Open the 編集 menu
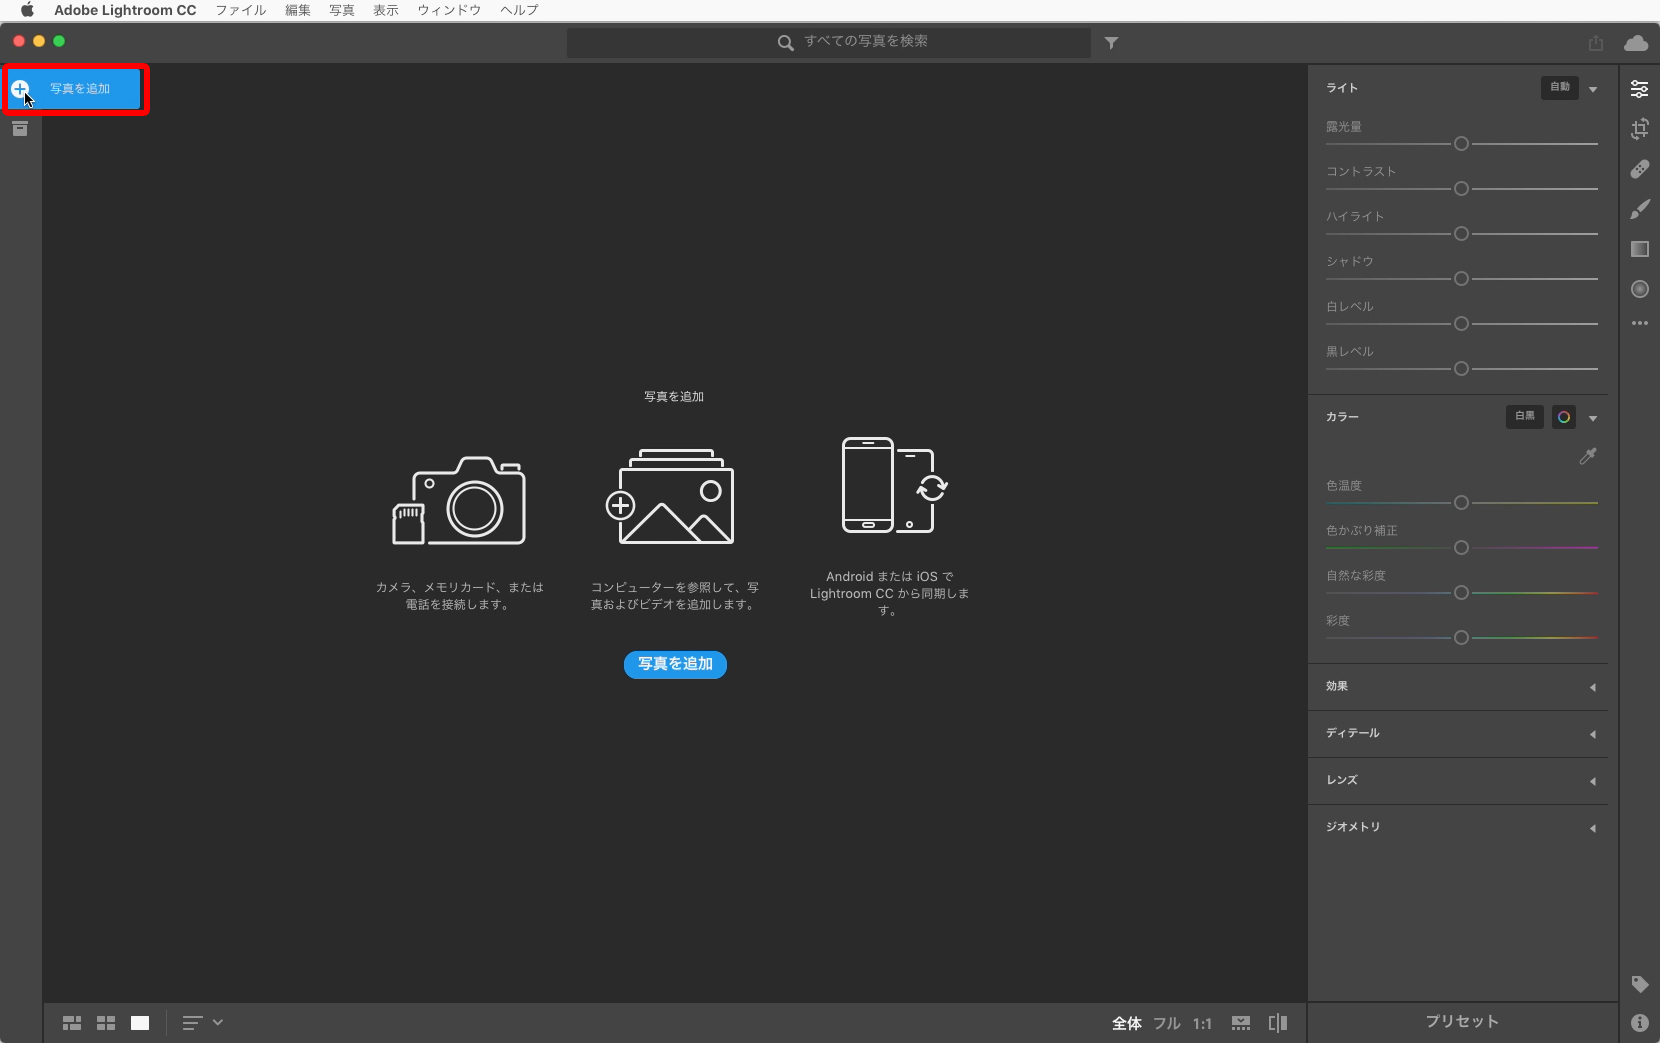The image size is (1660, 1043). (x=298, y=10)
